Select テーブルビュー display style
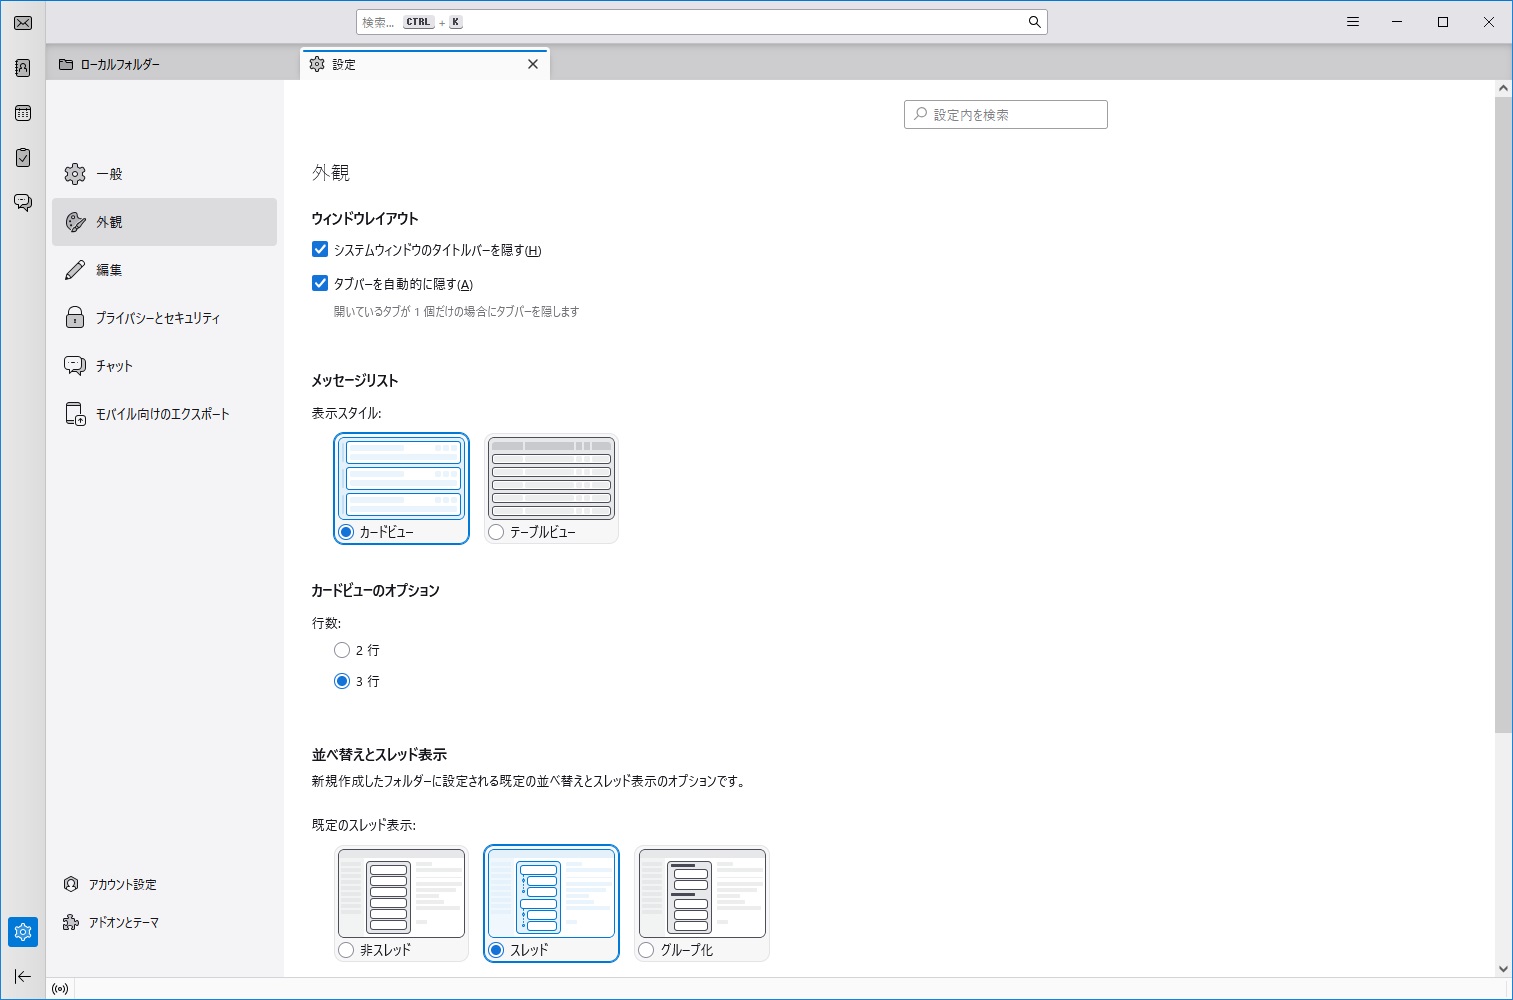1513x1000 pixels. (496, 532)
